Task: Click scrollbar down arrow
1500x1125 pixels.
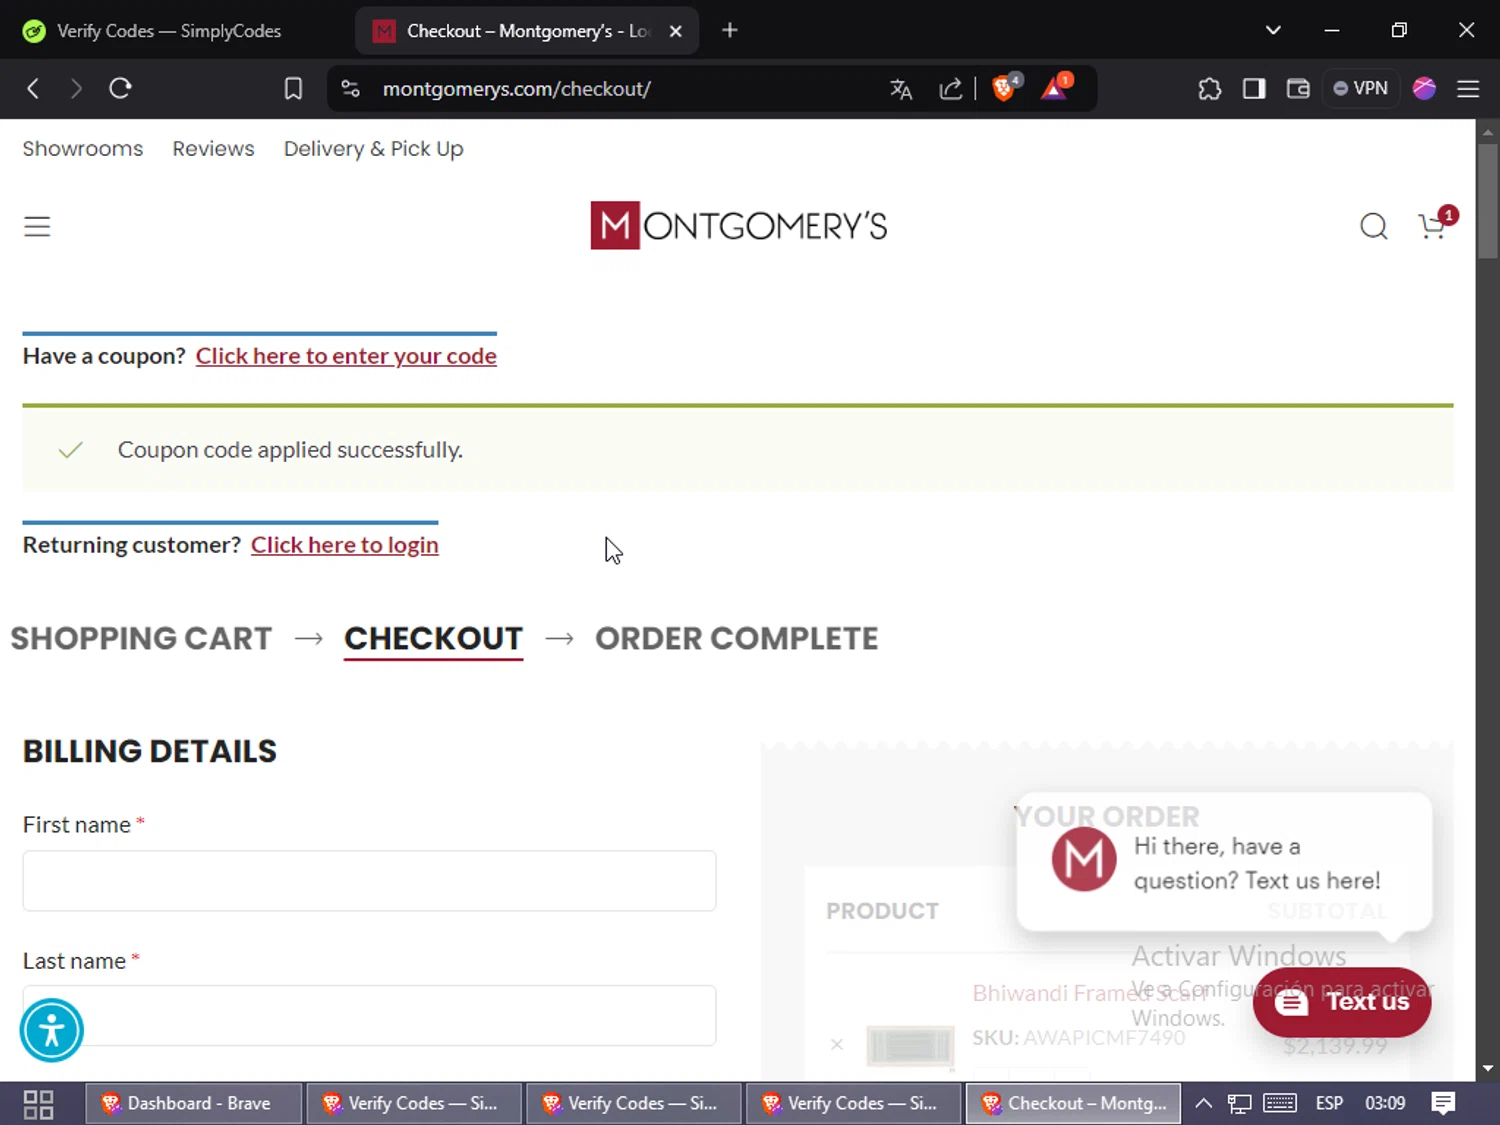Action: 1488,1068
